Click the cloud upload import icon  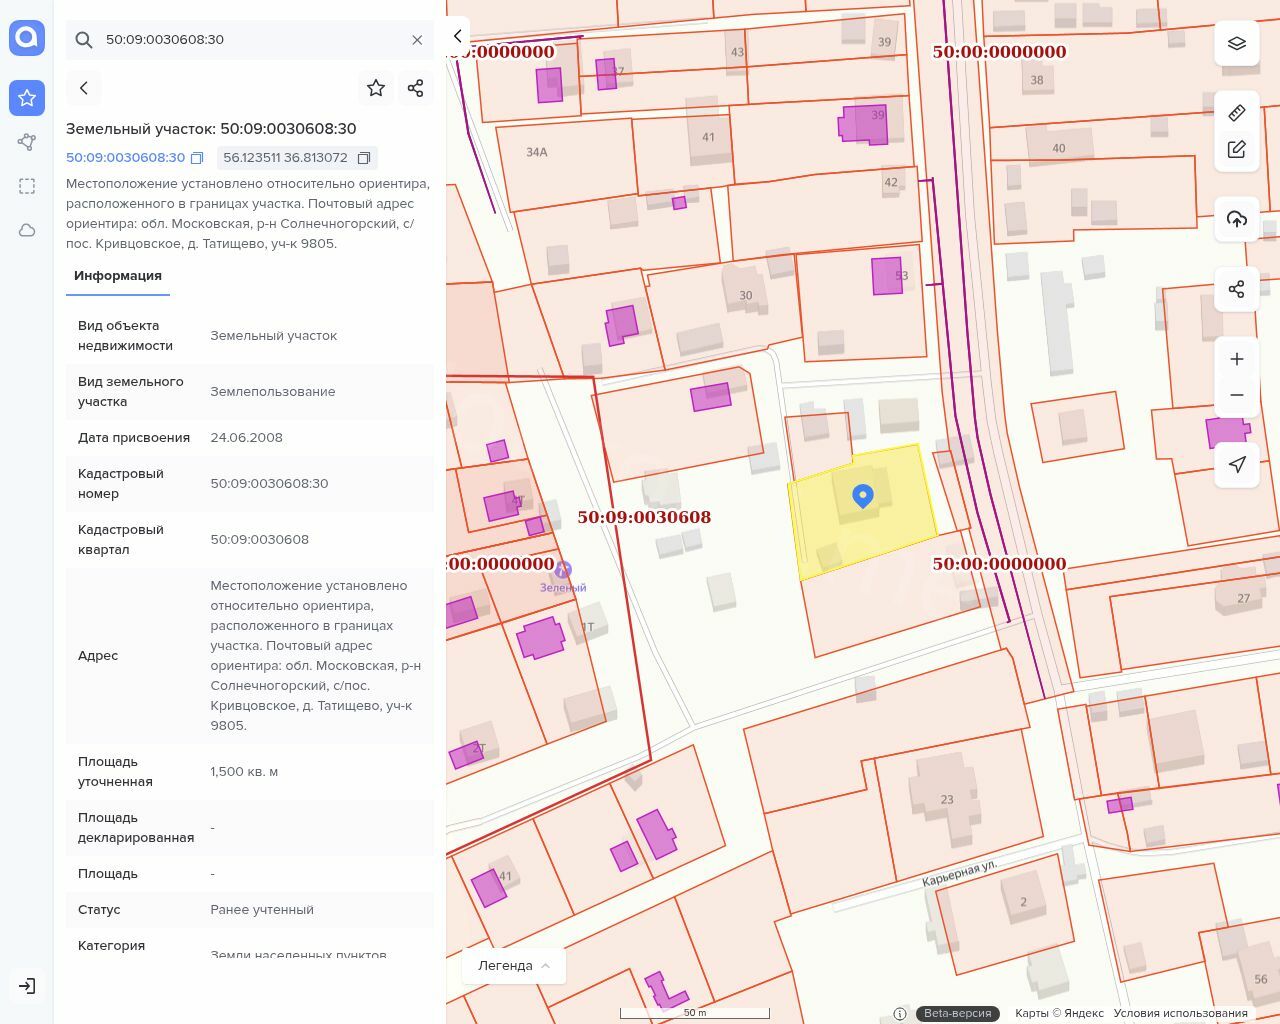1237,219
